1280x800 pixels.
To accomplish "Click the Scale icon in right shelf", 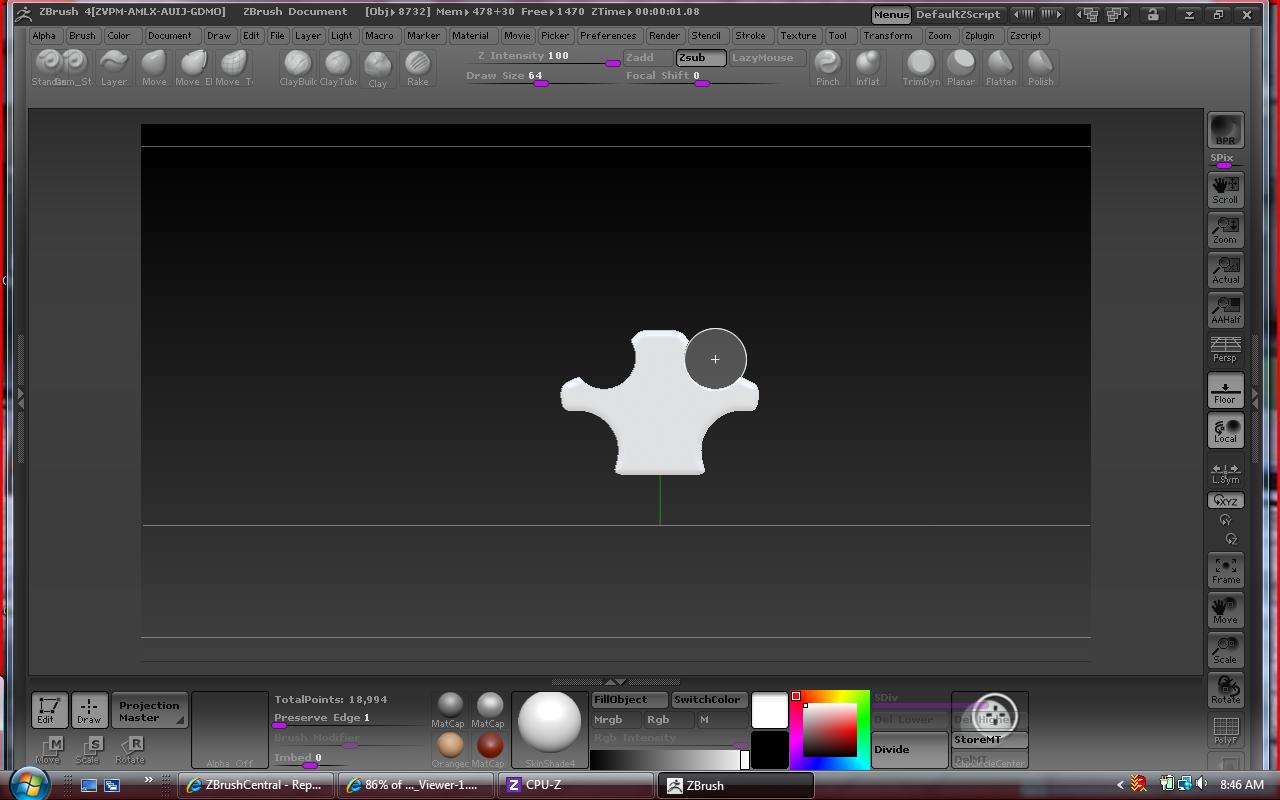I will (1226, 650).
